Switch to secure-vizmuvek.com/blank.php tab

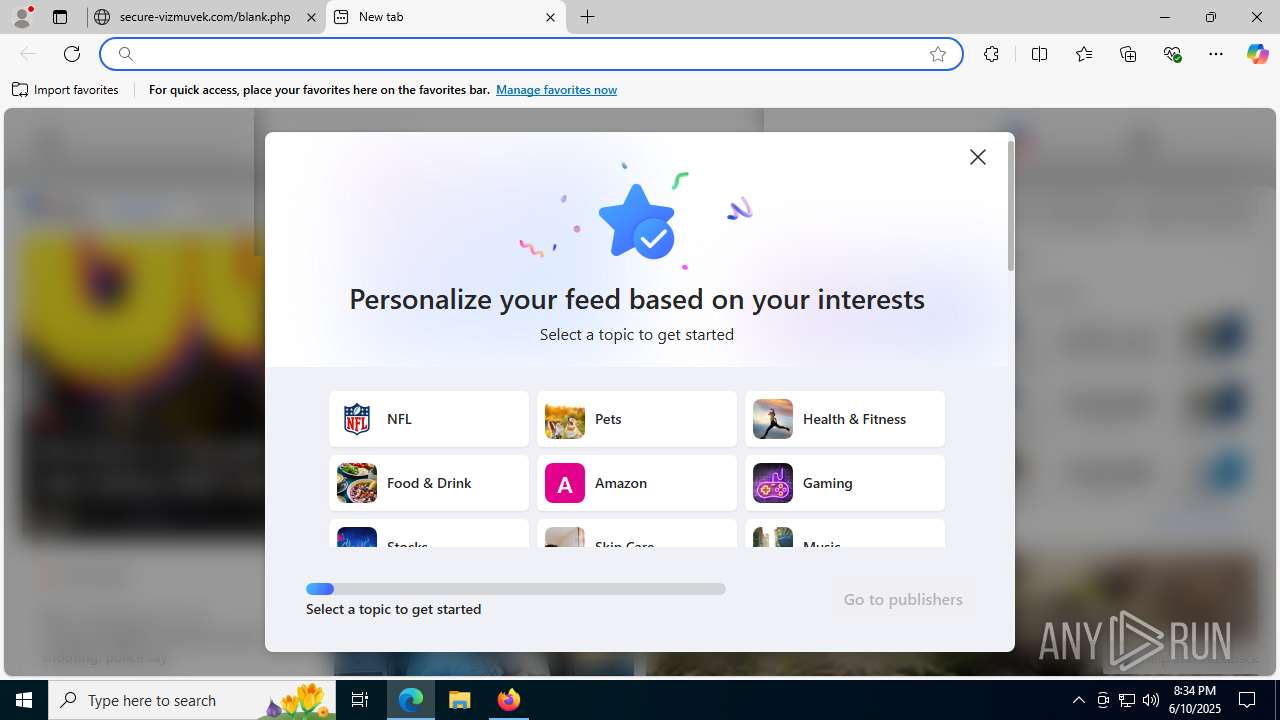pos(206,17)
